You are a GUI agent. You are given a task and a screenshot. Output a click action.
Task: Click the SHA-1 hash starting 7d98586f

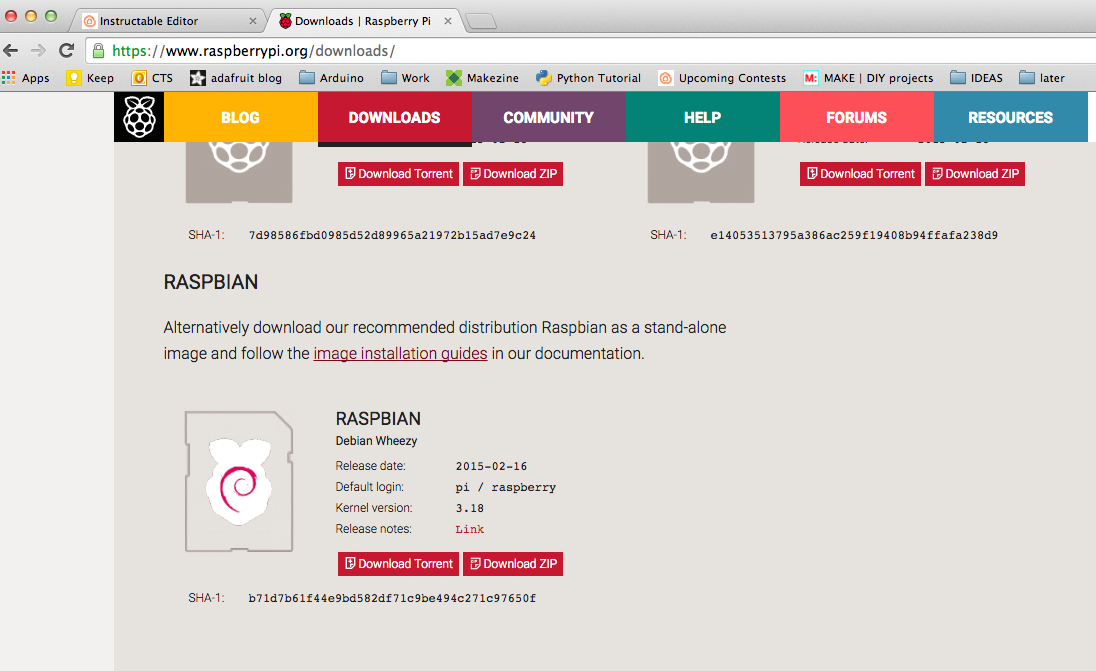click(x=392, y=236)
